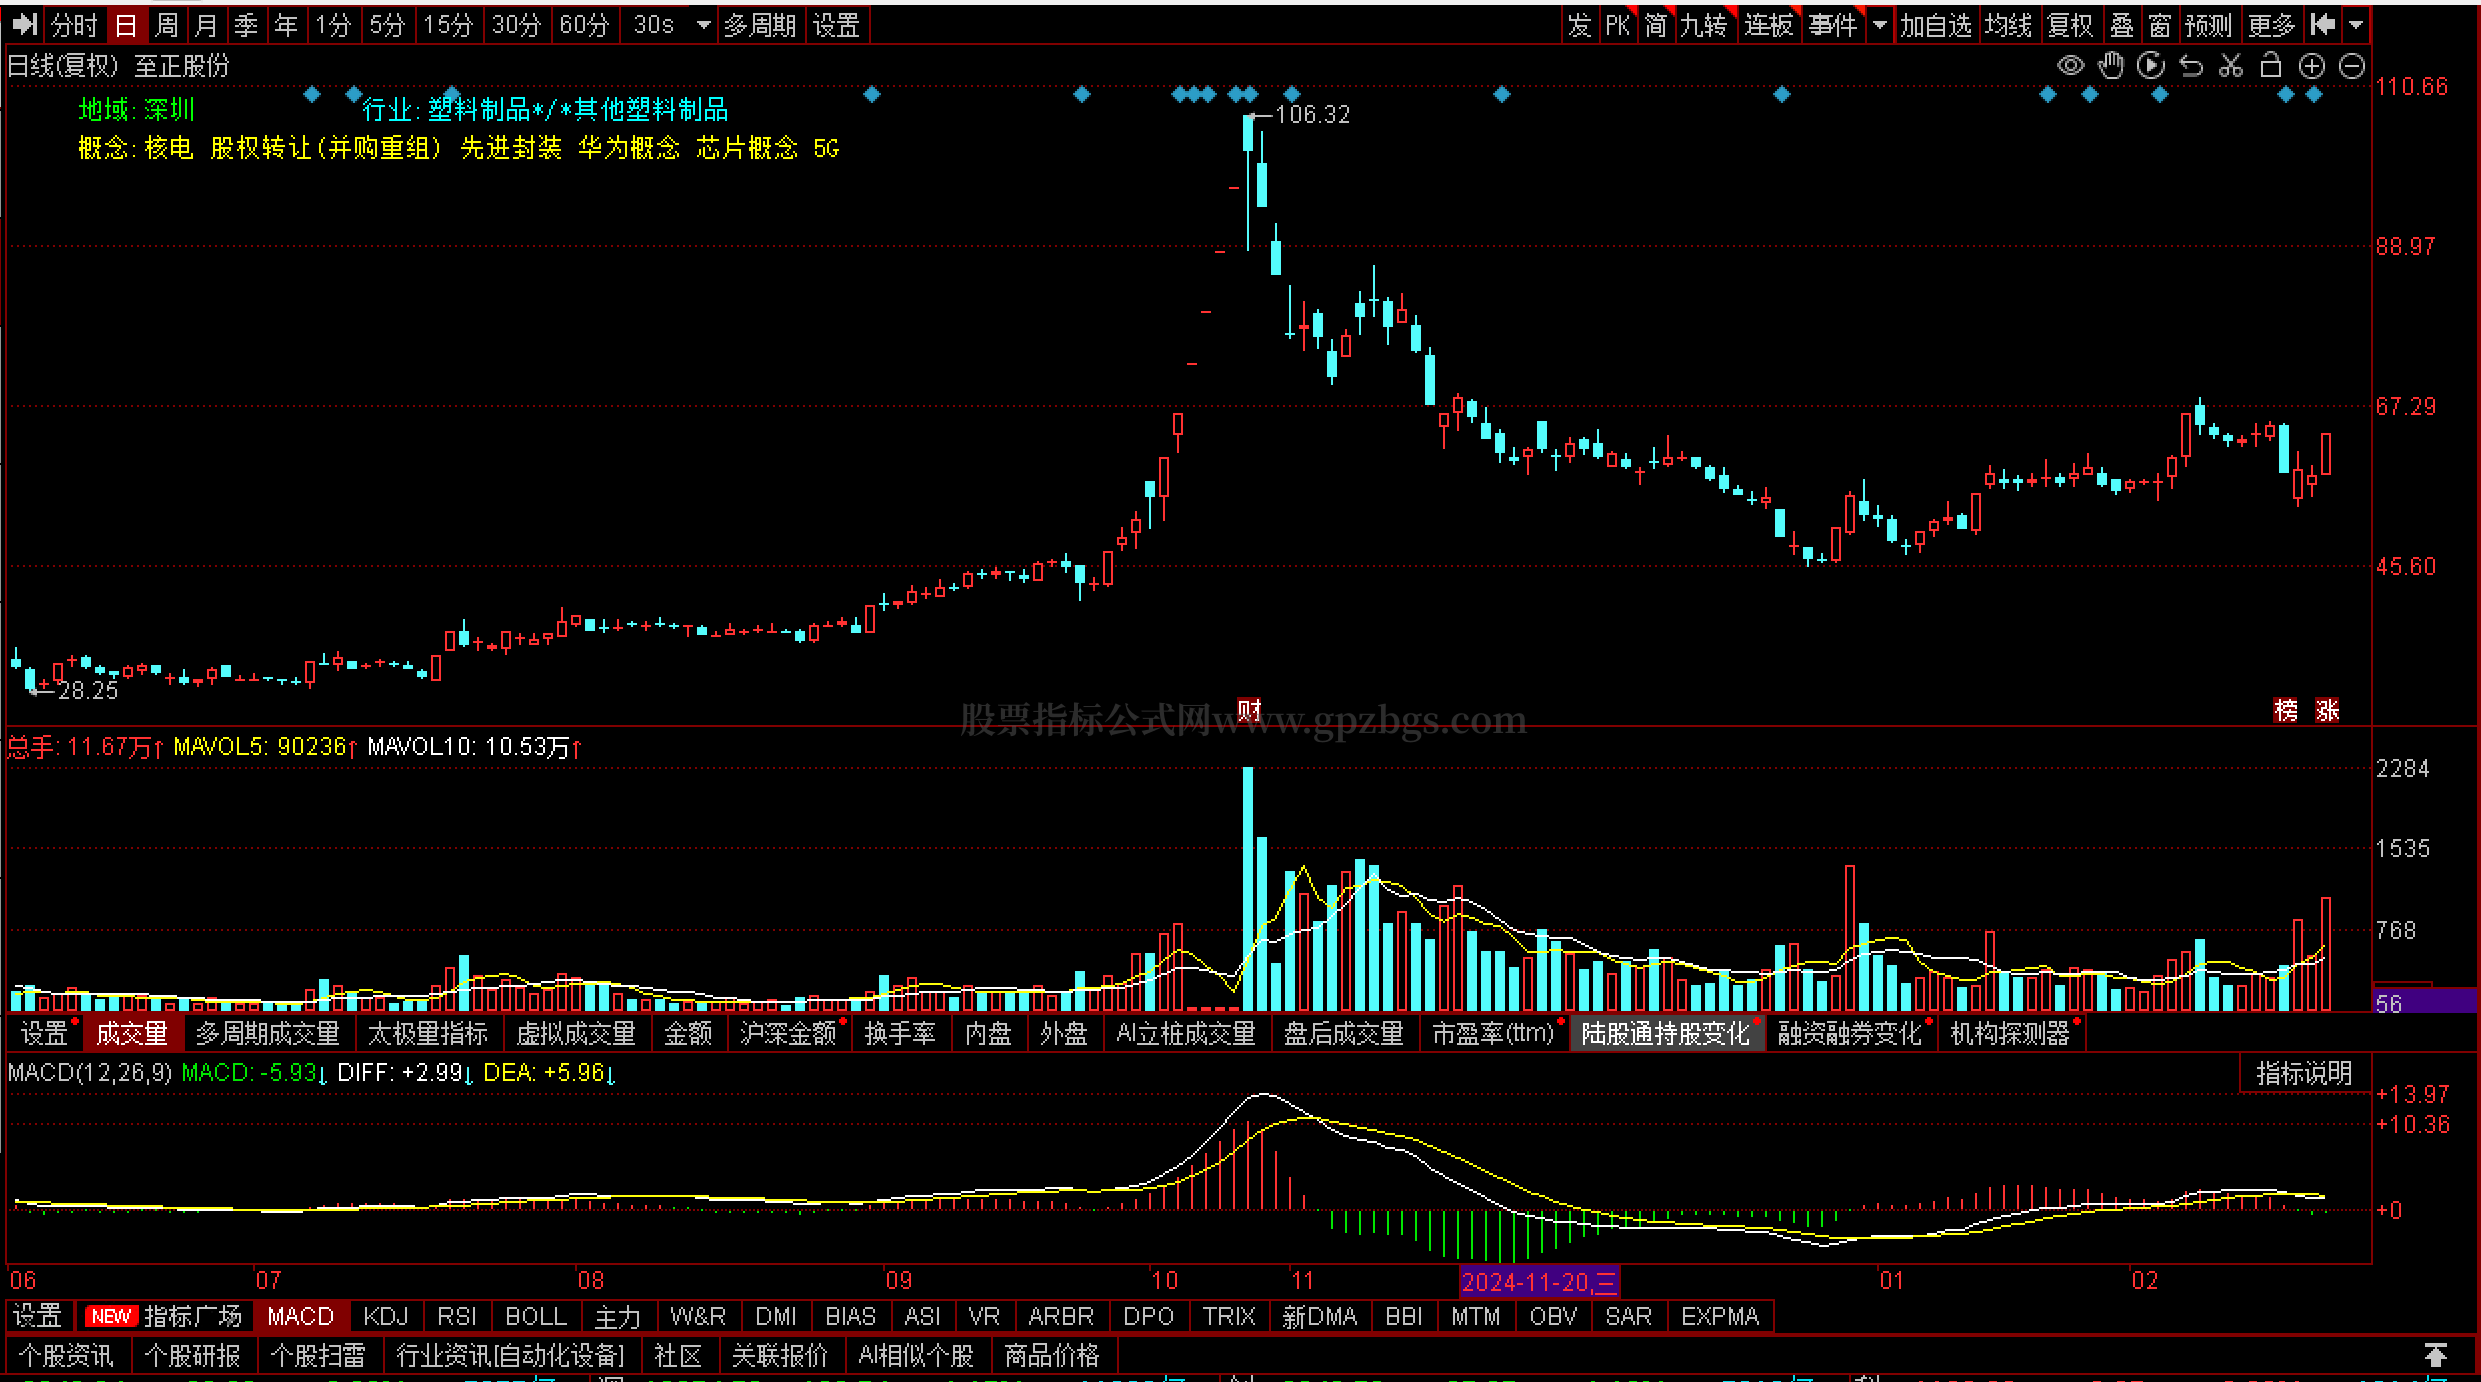Screen dimensions: 2481x1382
Task: Open the rightmost dropdown arrow in the top toolbar
Action: (2357, 25)
